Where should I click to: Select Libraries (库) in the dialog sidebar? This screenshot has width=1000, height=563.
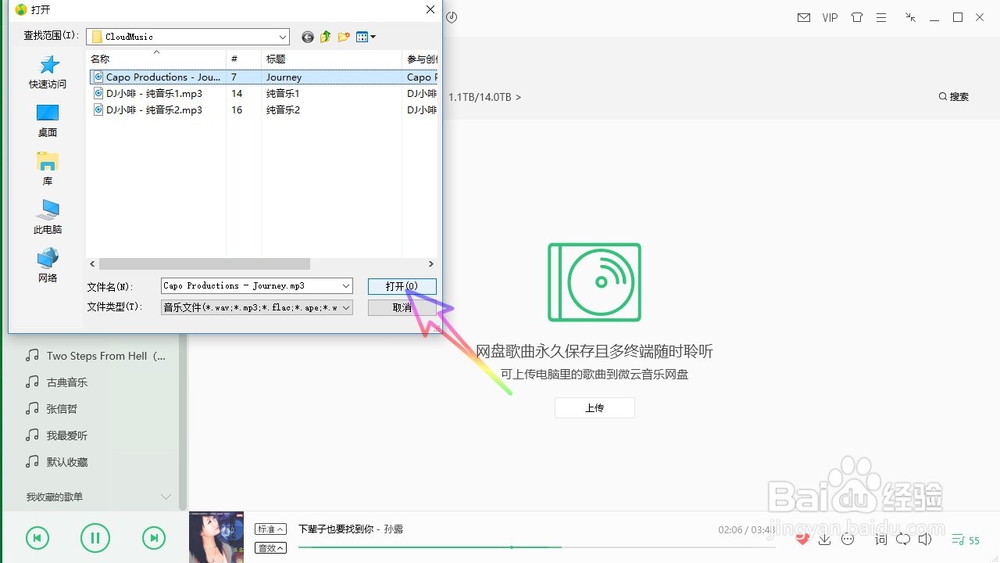47,169
